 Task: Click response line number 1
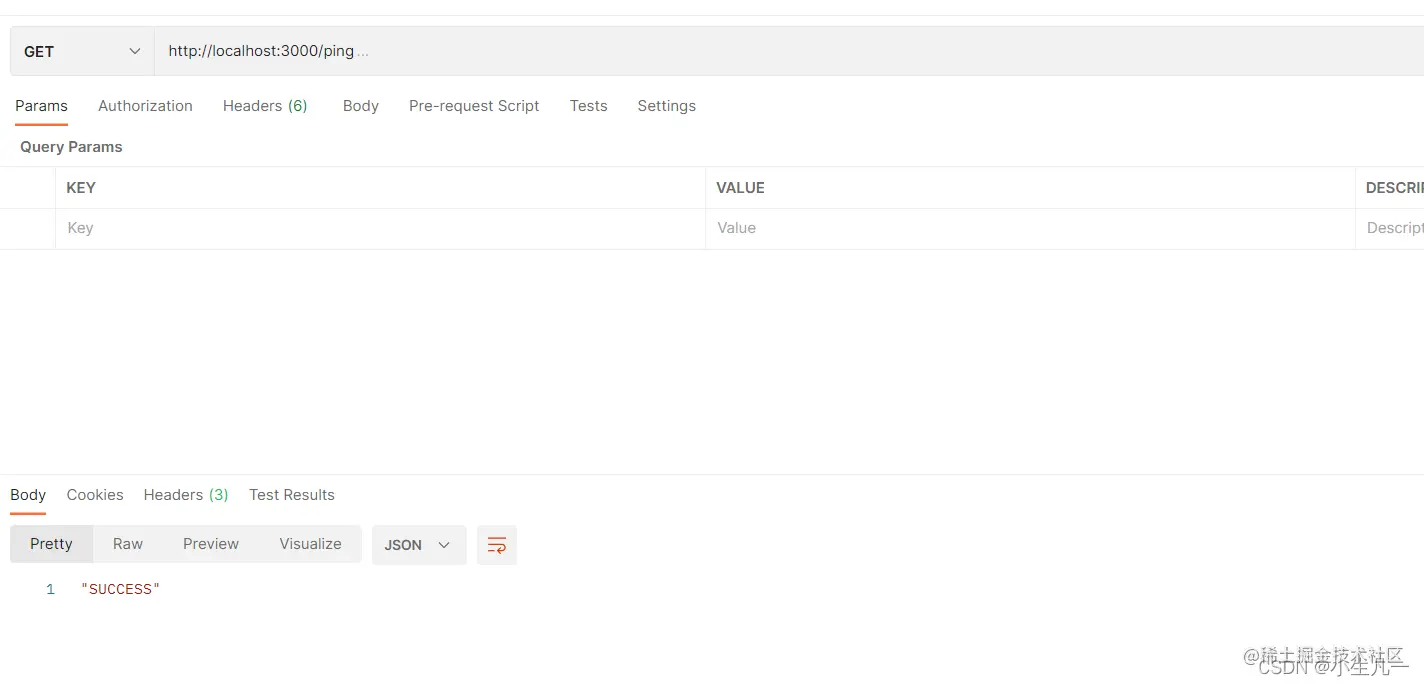point(50,590)
